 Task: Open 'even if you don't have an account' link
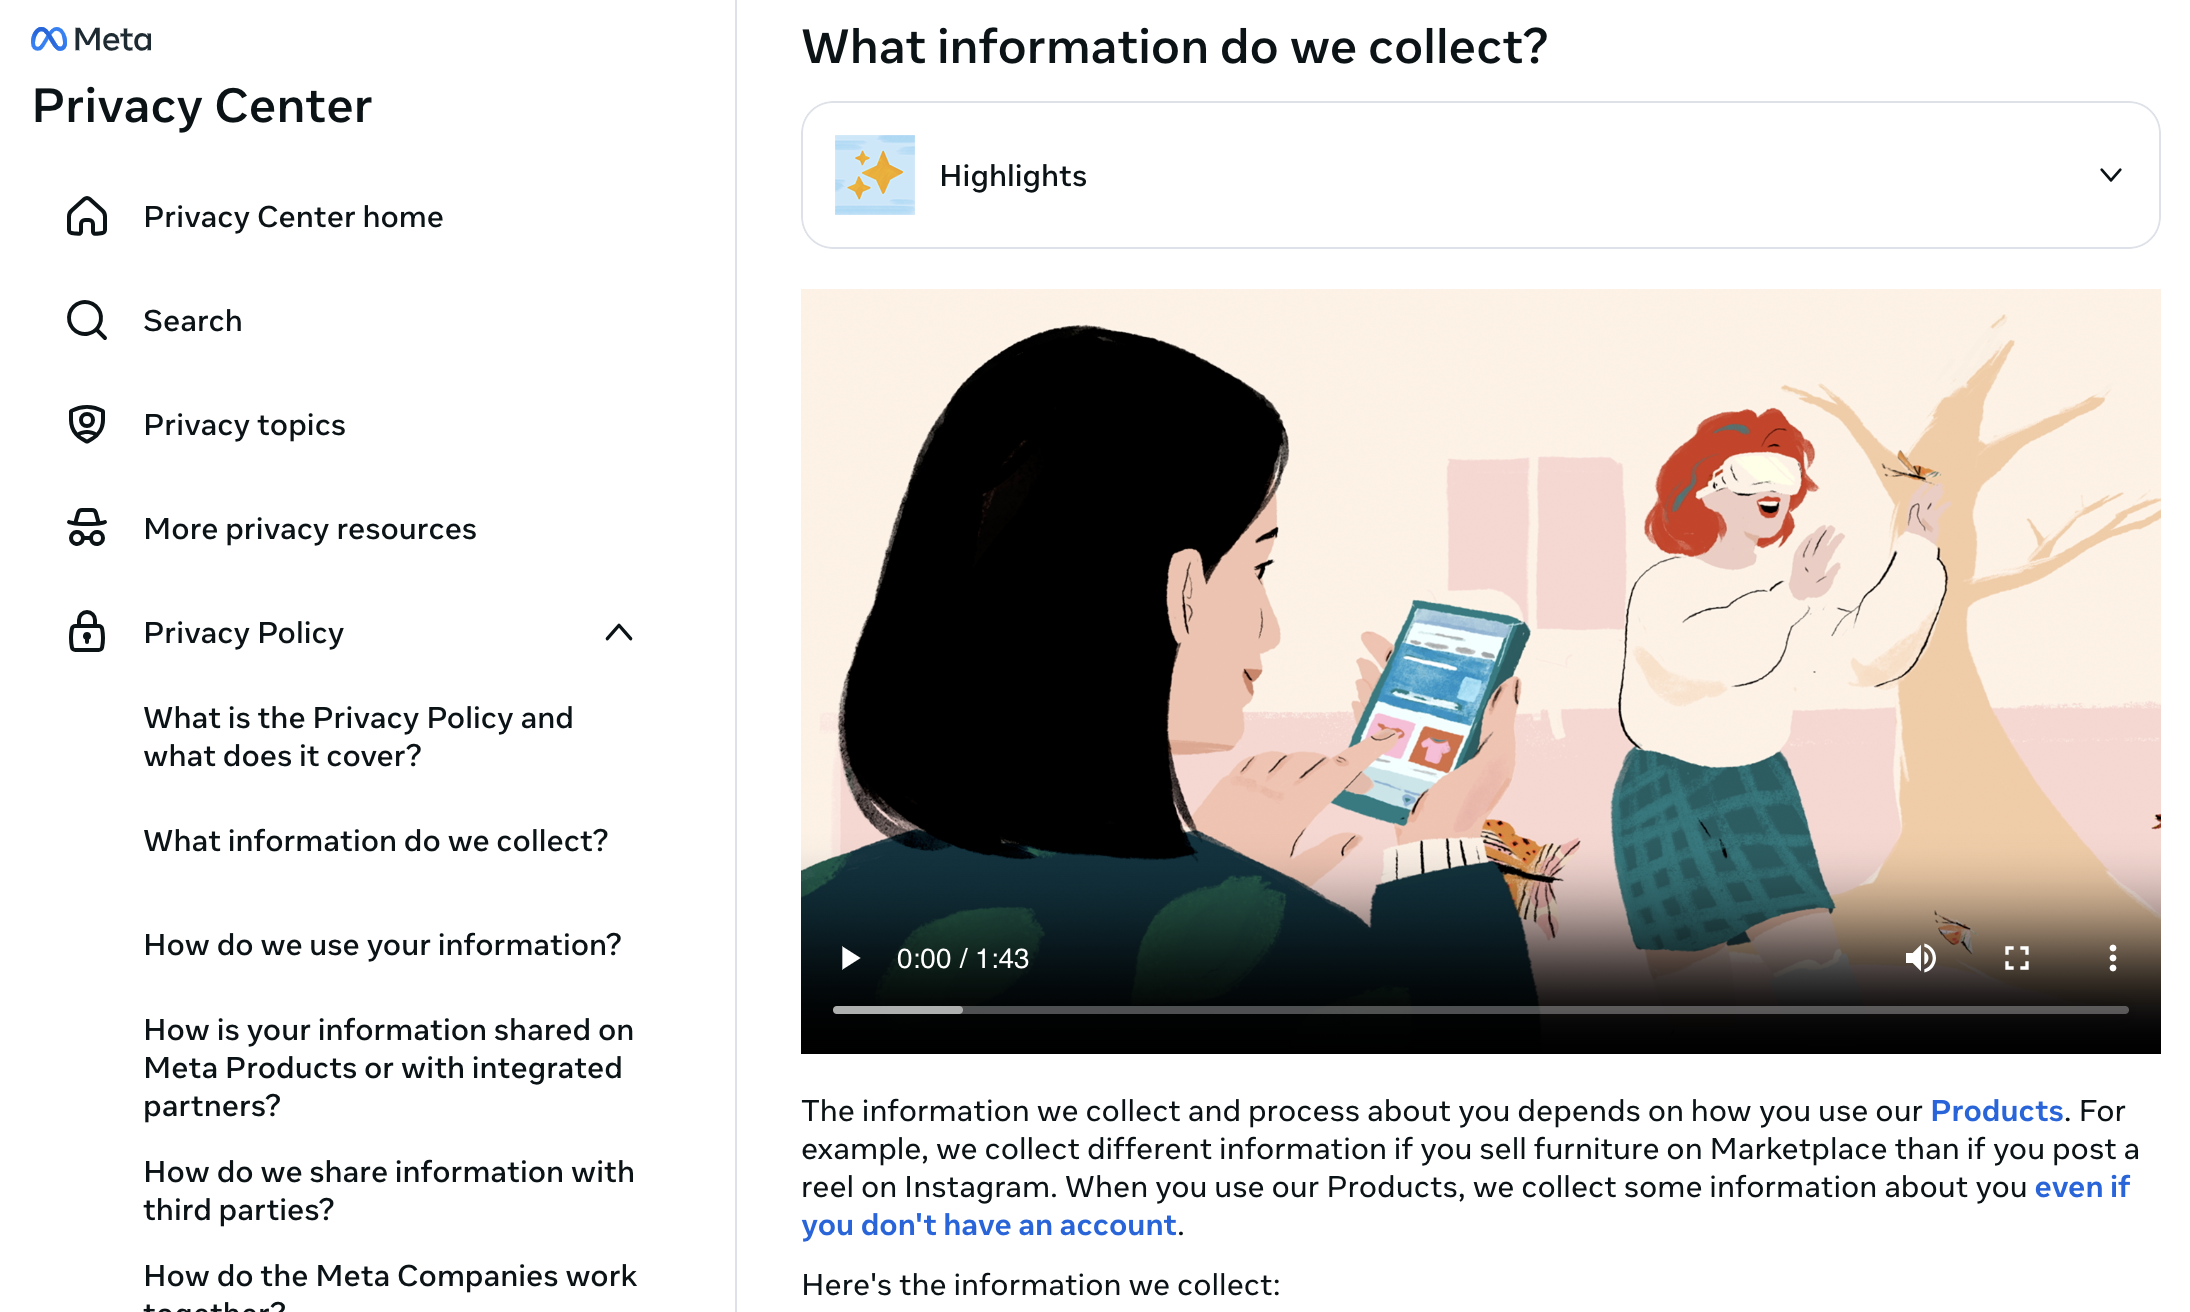point(1466,1206)
